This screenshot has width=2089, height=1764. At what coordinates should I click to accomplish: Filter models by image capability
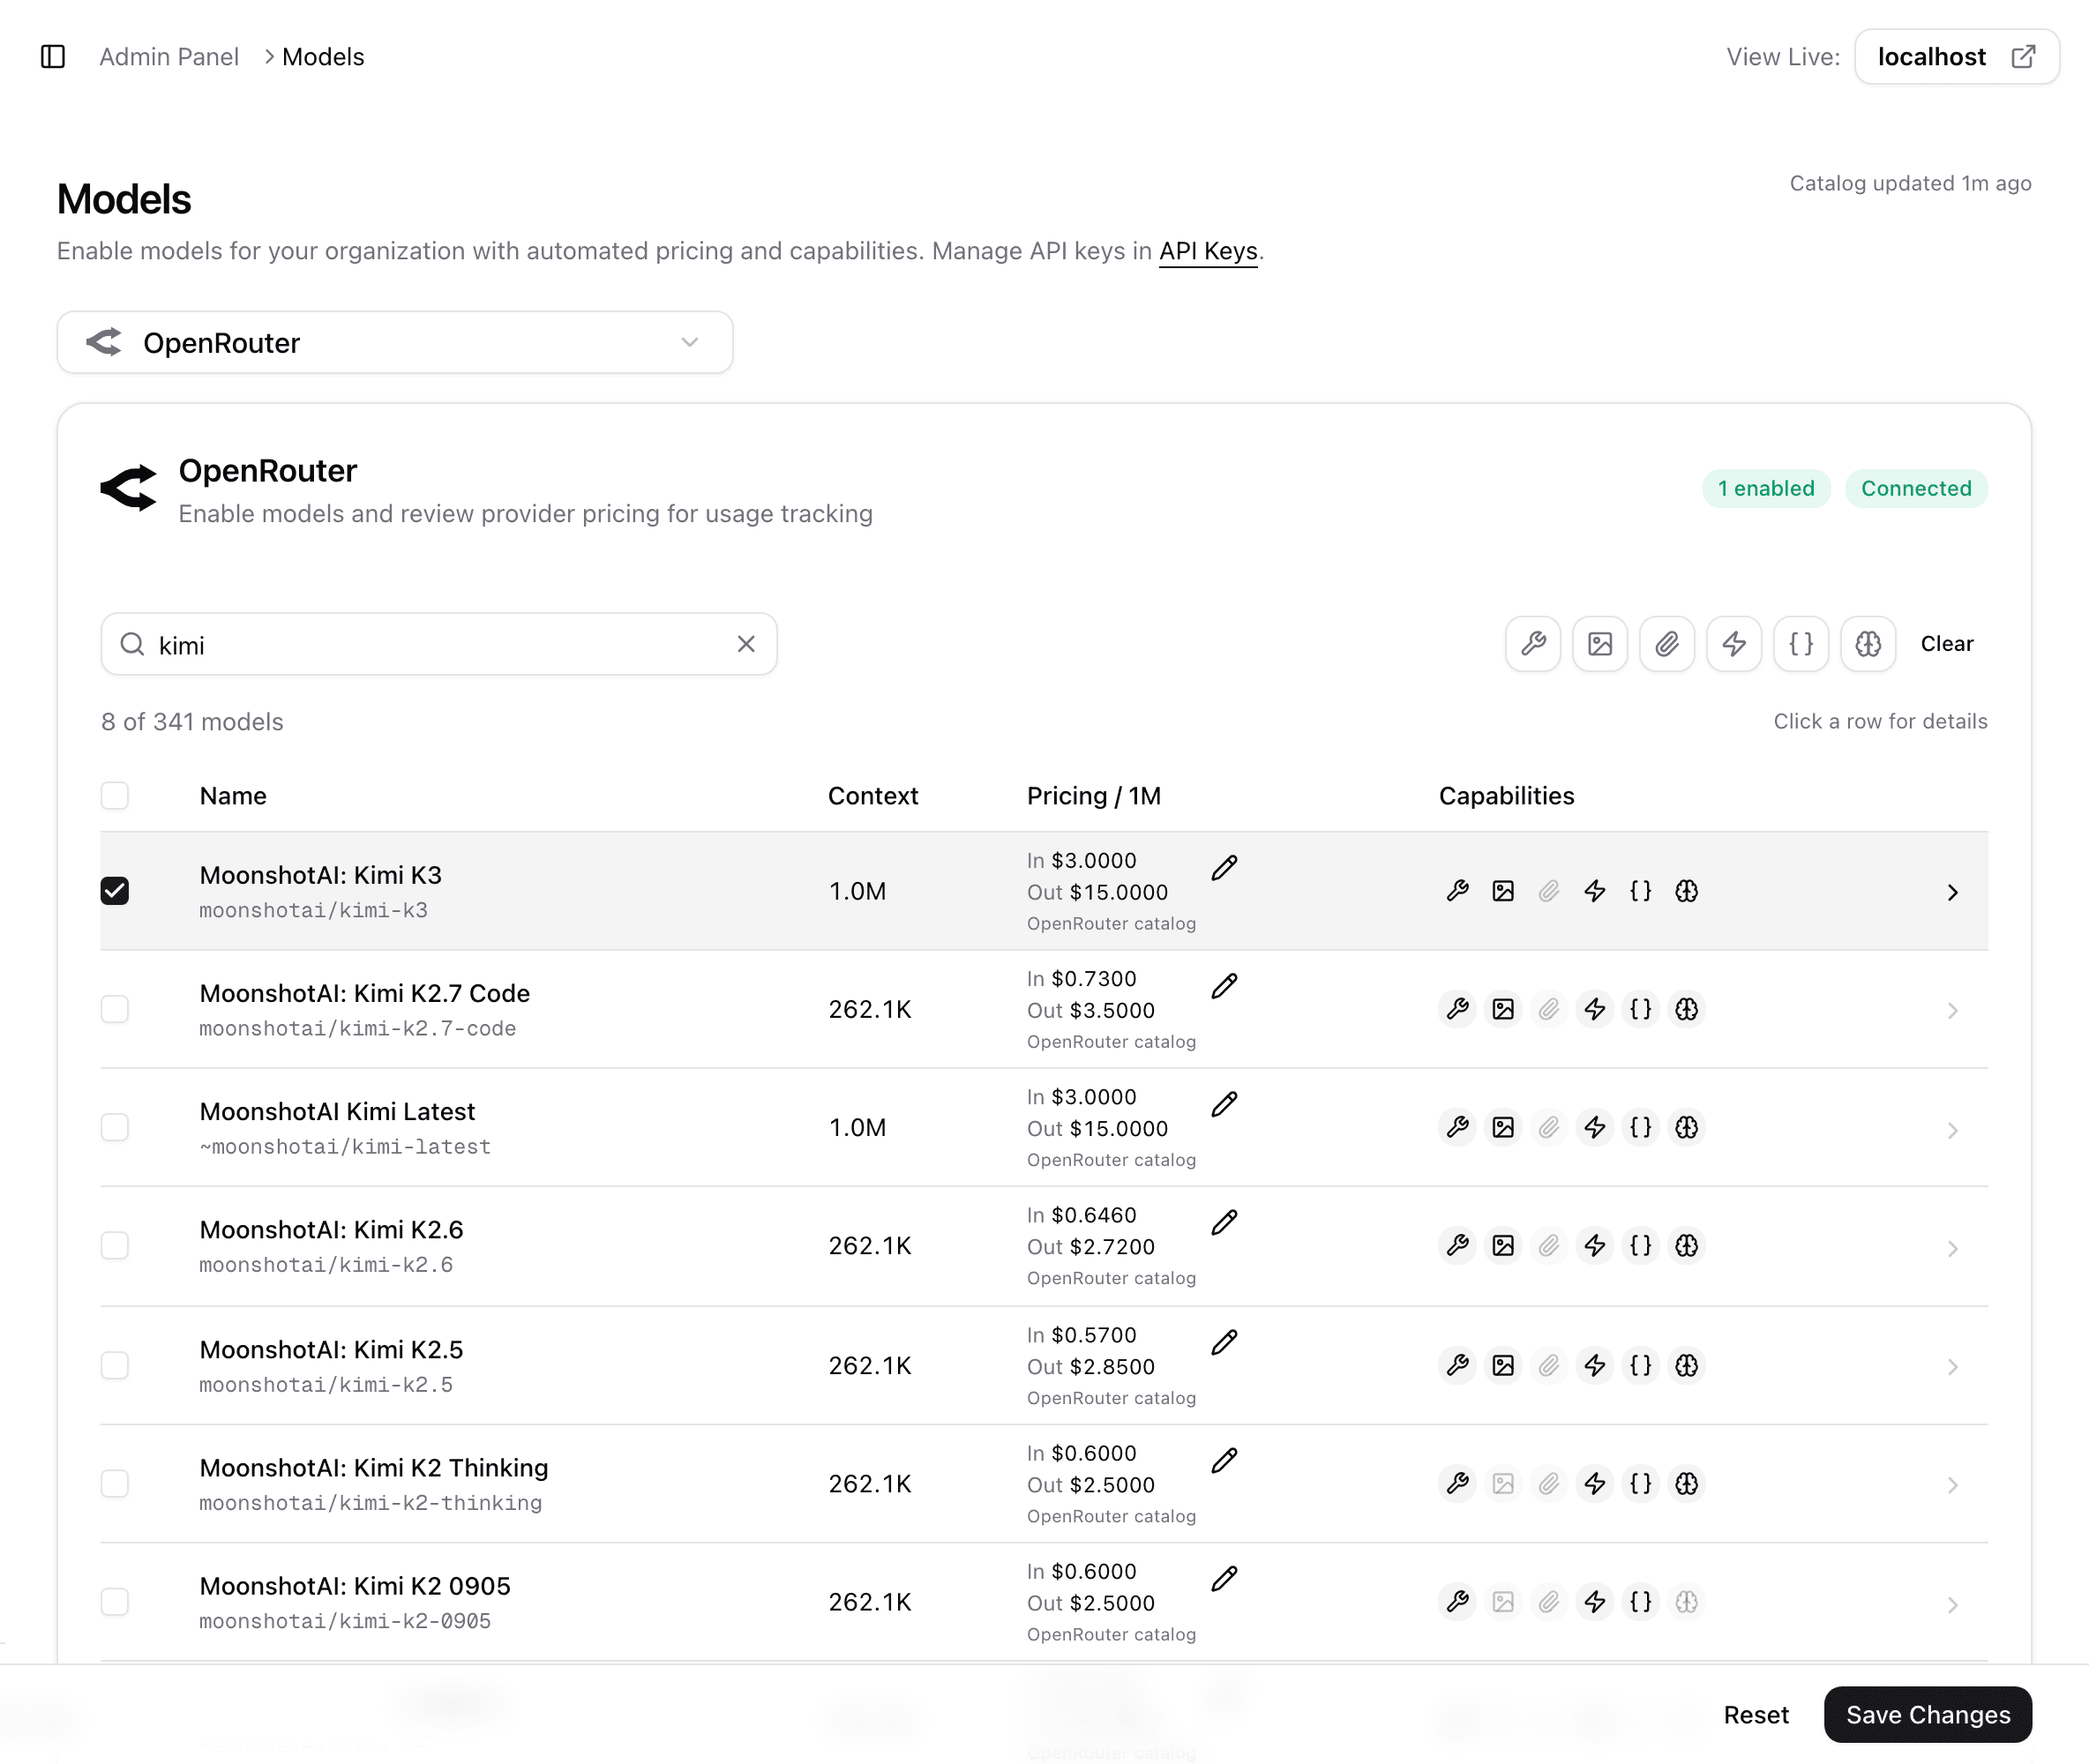(x=1600, y=644)
